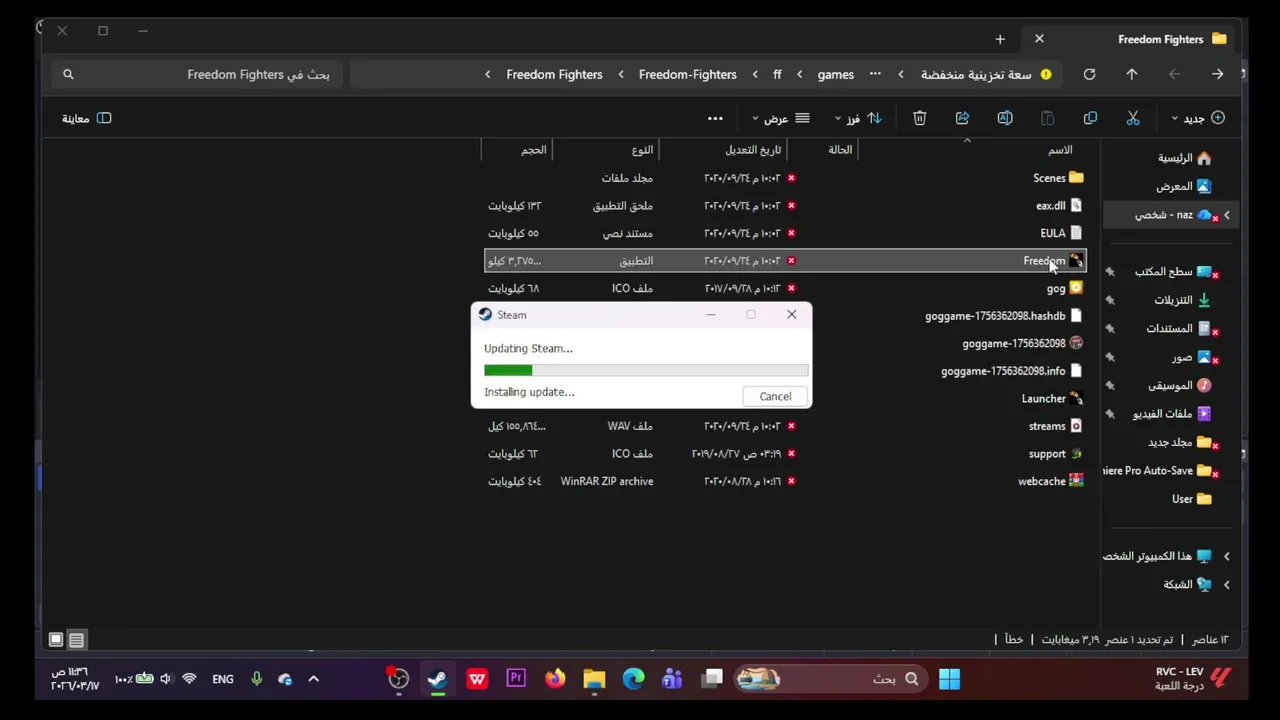Viewport: 1280px width, 720px height.
Task: Show hidden system tray icons chevron
Action: [x=313, y=679]
